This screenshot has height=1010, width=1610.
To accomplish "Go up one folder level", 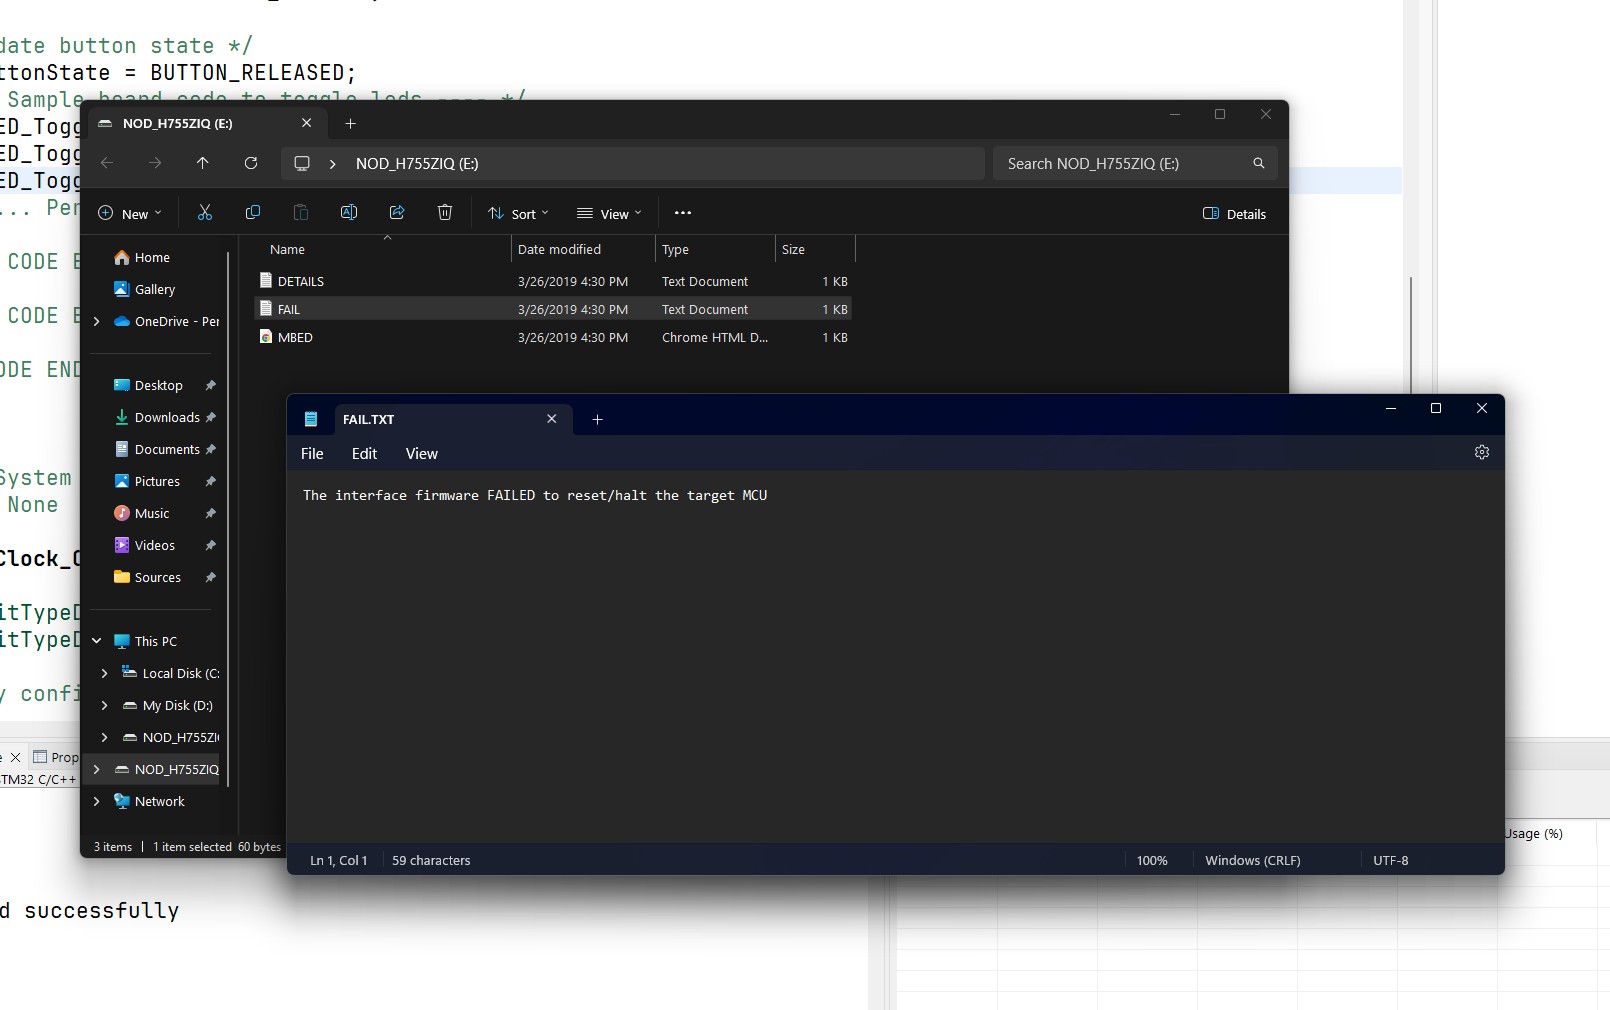I will [203, 163].
